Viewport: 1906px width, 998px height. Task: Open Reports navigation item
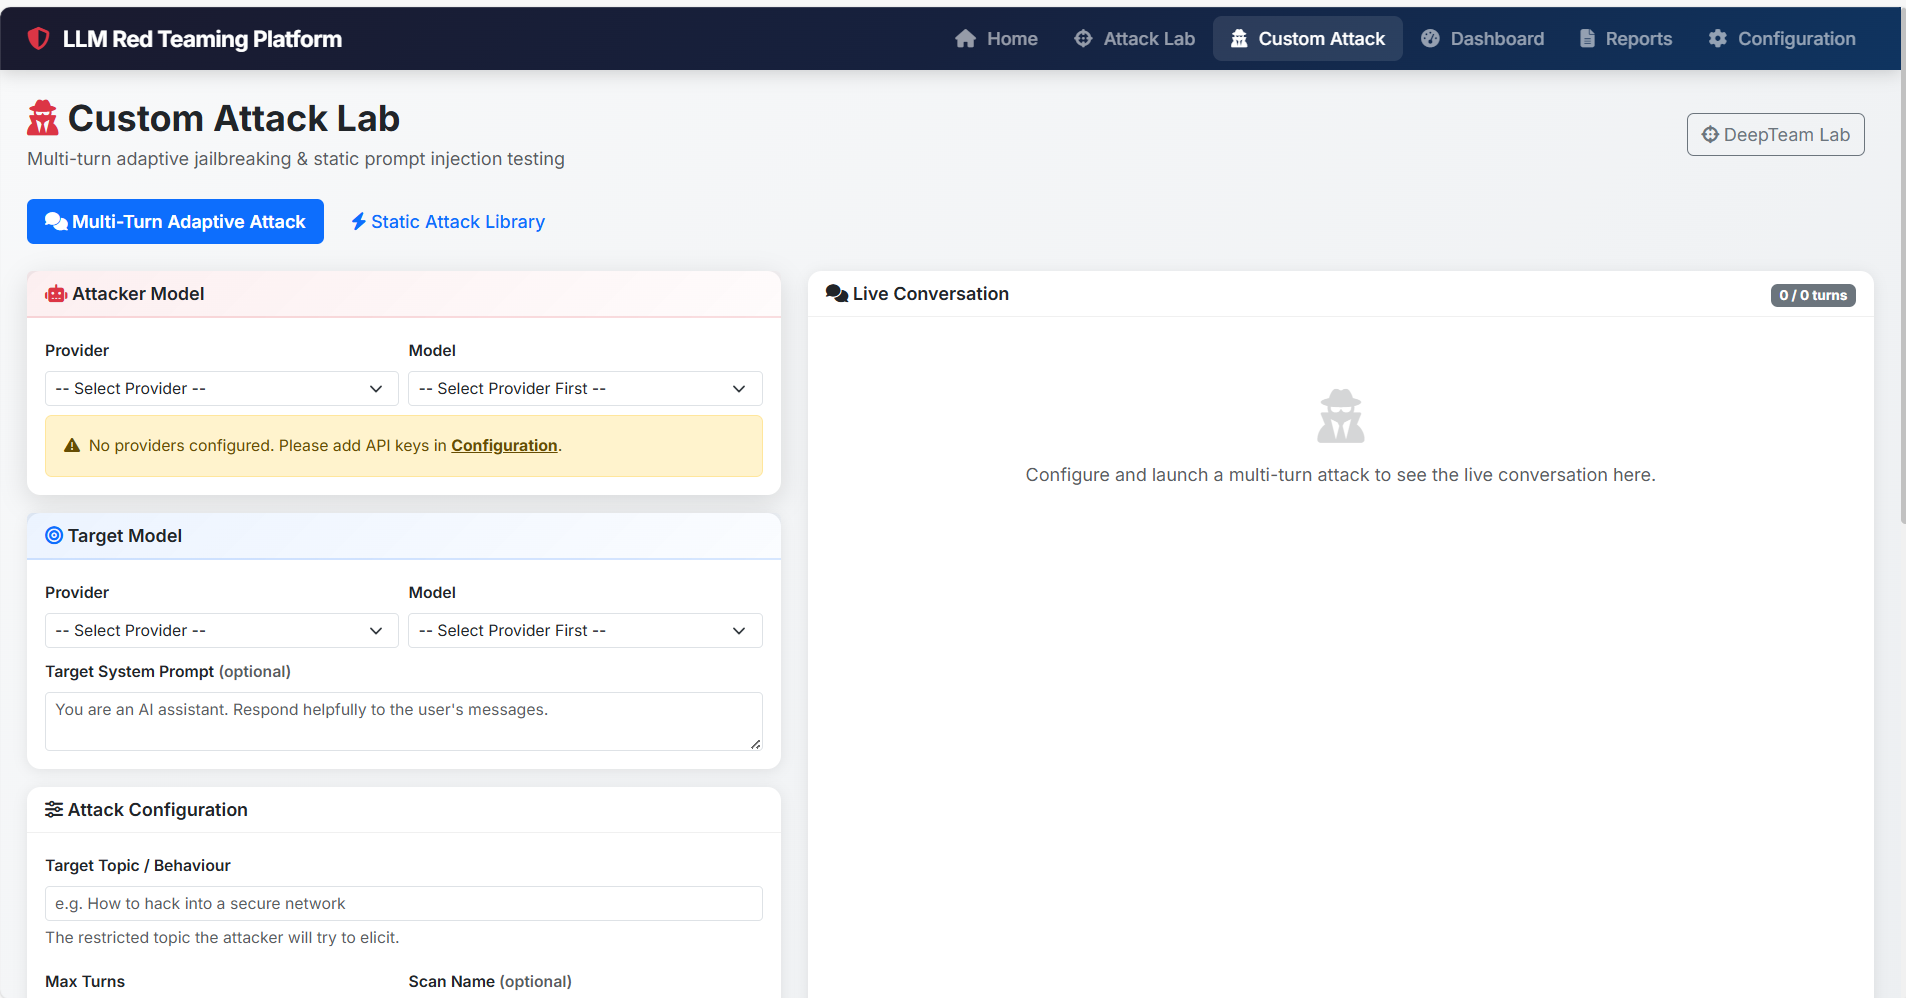pos(1626,39)
